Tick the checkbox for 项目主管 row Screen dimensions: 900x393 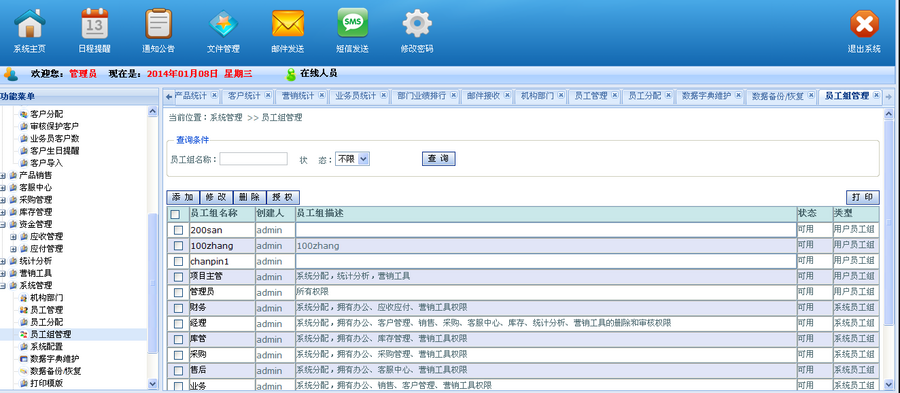(178, 277)
